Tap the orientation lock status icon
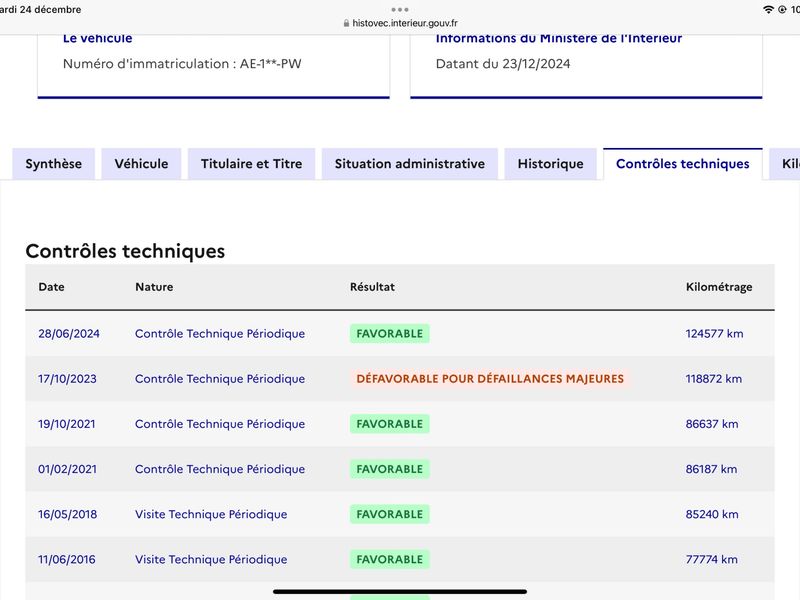Viewport: 800px width, 600px height. tap(782, 9)
